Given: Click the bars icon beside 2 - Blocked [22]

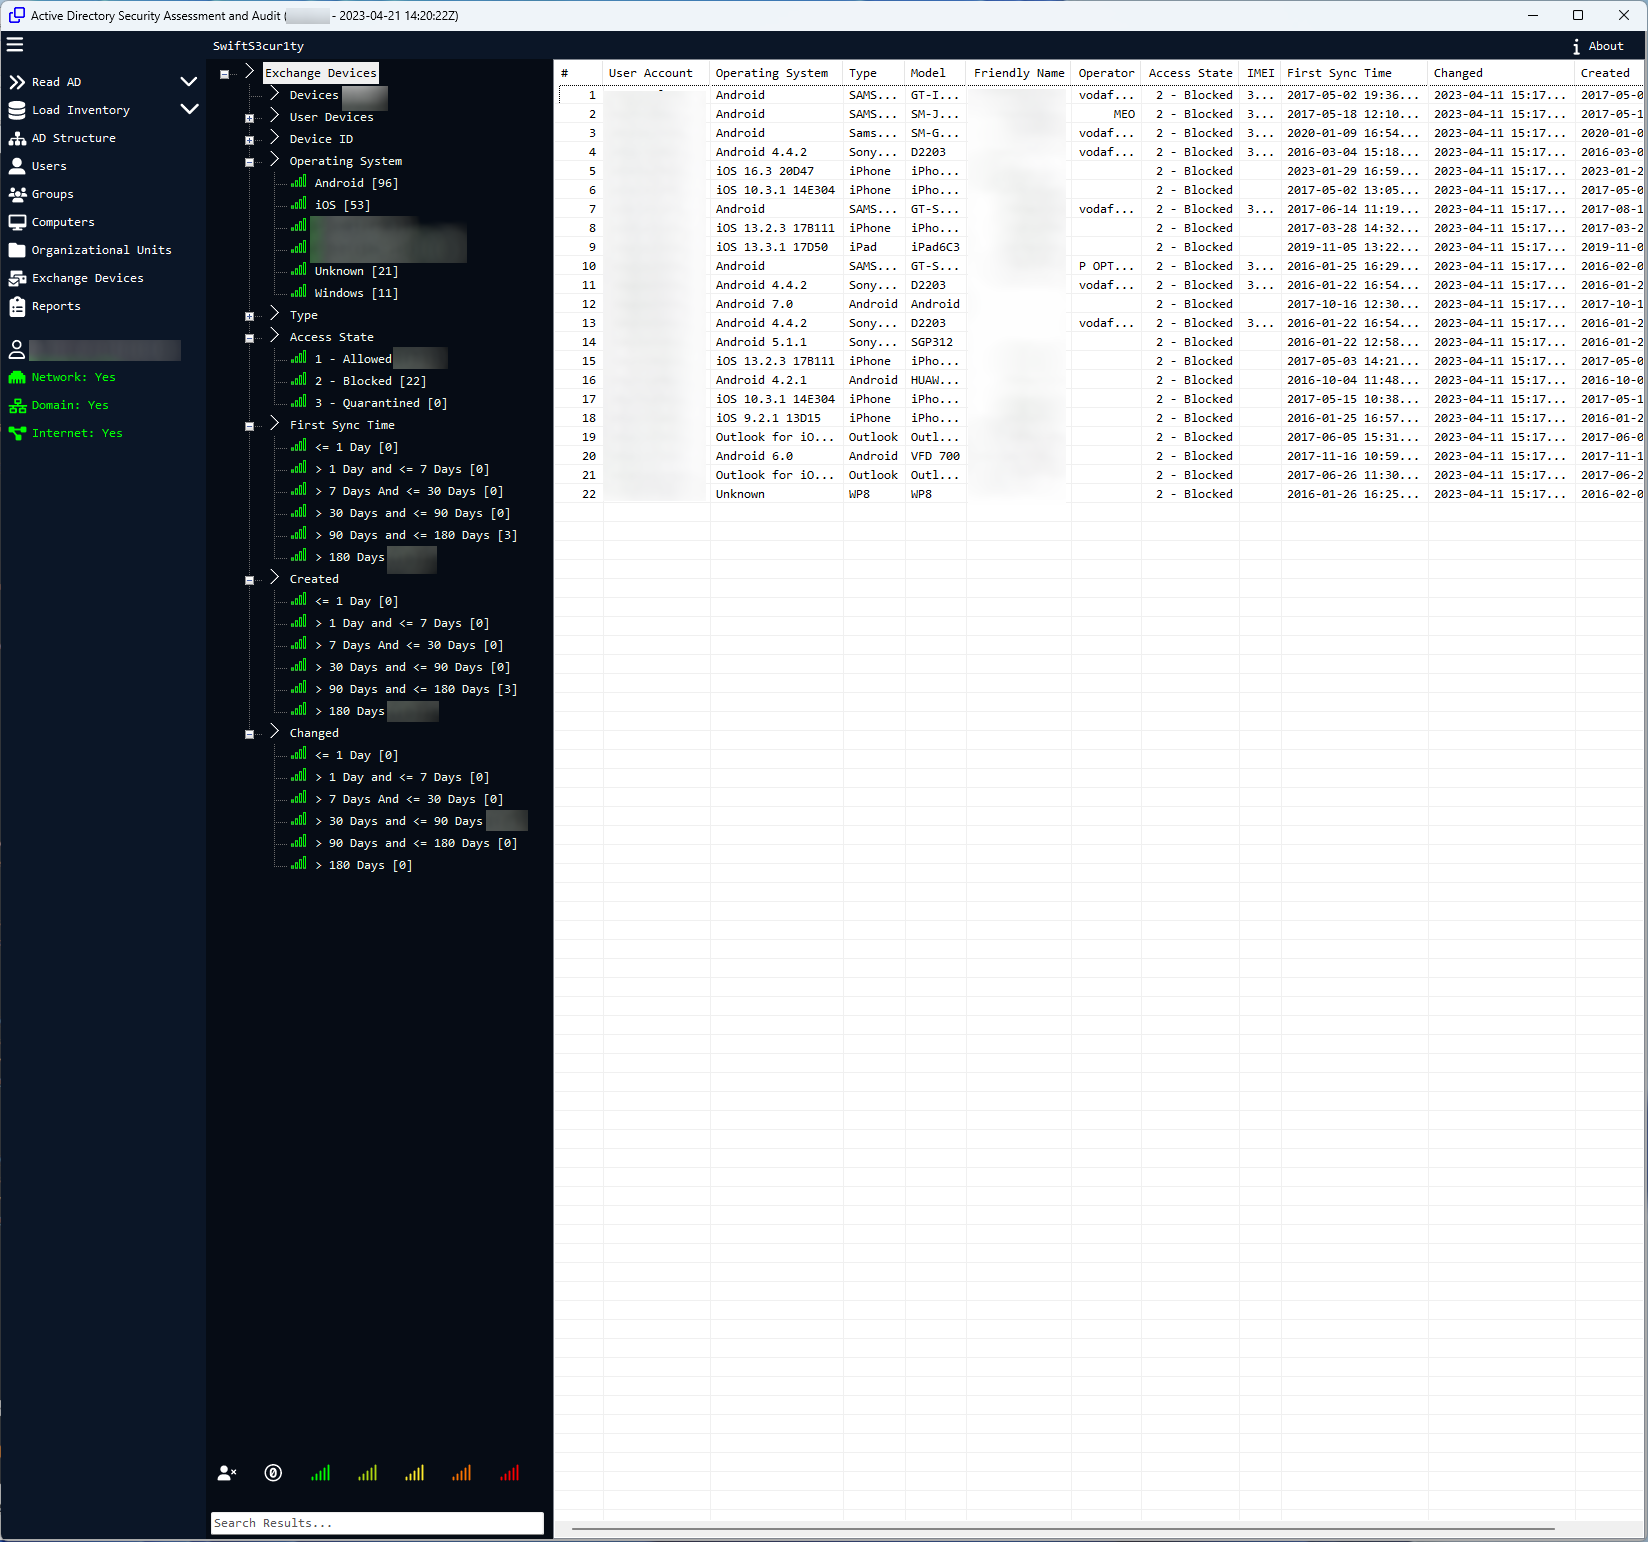Looking at the screenshot, I should pos(299,380).
